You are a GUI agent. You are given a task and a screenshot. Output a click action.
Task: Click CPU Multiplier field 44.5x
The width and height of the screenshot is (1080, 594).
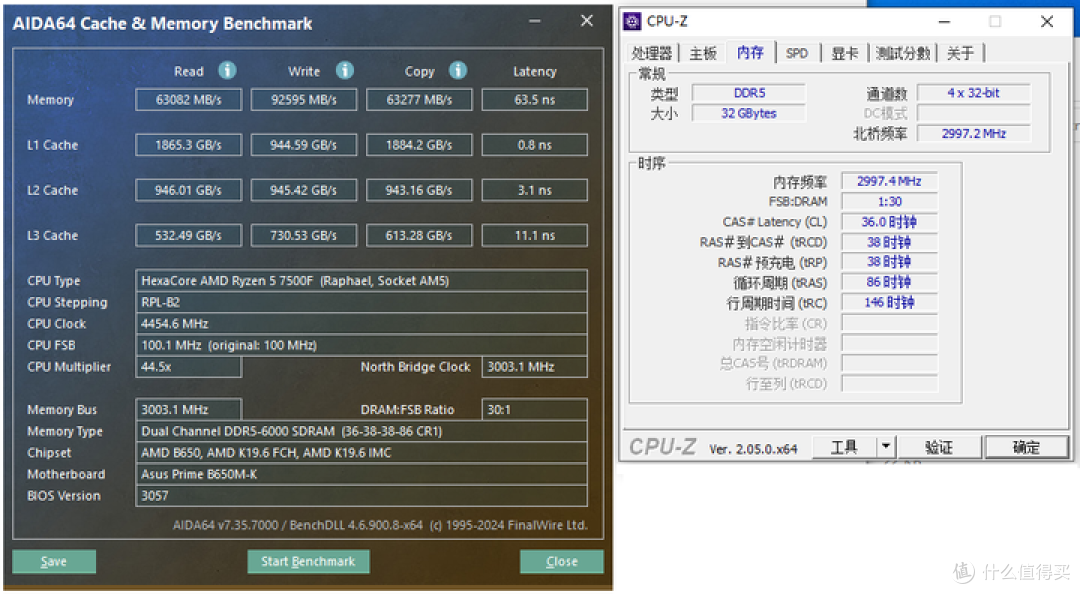tap(189, 367)
